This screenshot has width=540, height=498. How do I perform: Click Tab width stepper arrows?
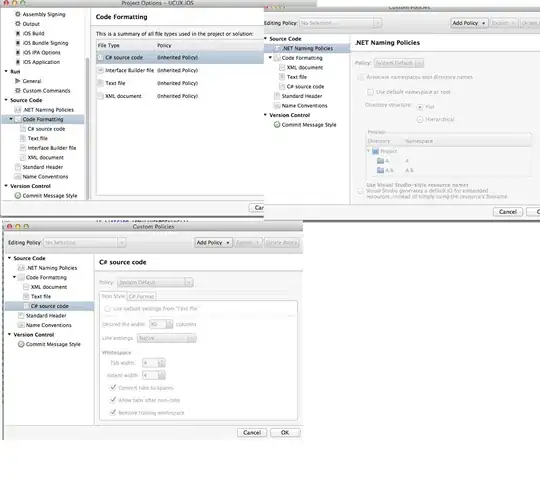pyautogui.click(x=161, y=363)
